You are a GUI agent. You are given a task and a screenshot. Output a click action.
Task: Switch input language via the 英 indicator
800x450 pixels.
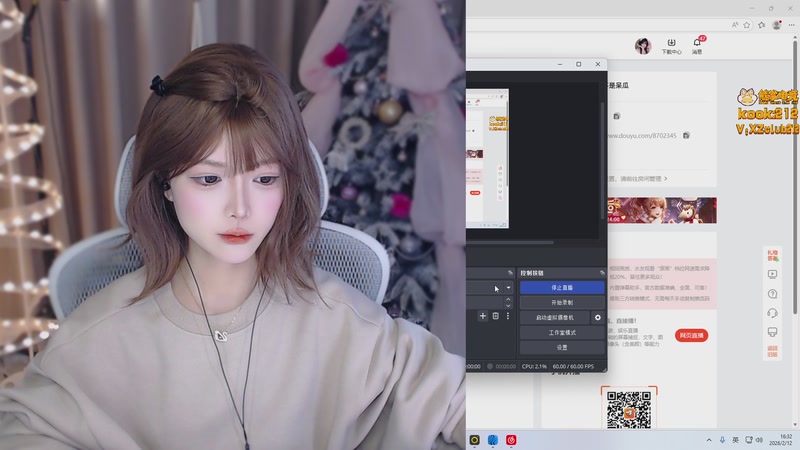coord(735,440)
